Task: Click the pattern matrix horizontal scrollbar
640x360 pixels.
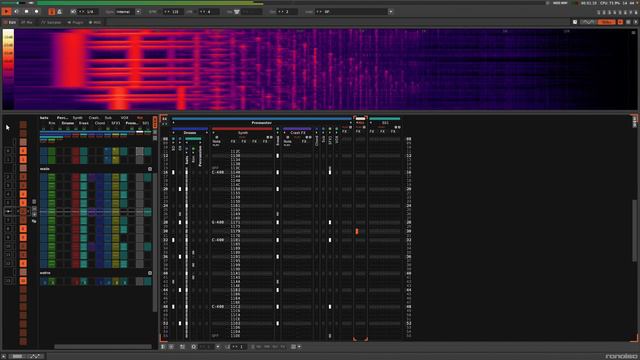Action: (103, 347)
